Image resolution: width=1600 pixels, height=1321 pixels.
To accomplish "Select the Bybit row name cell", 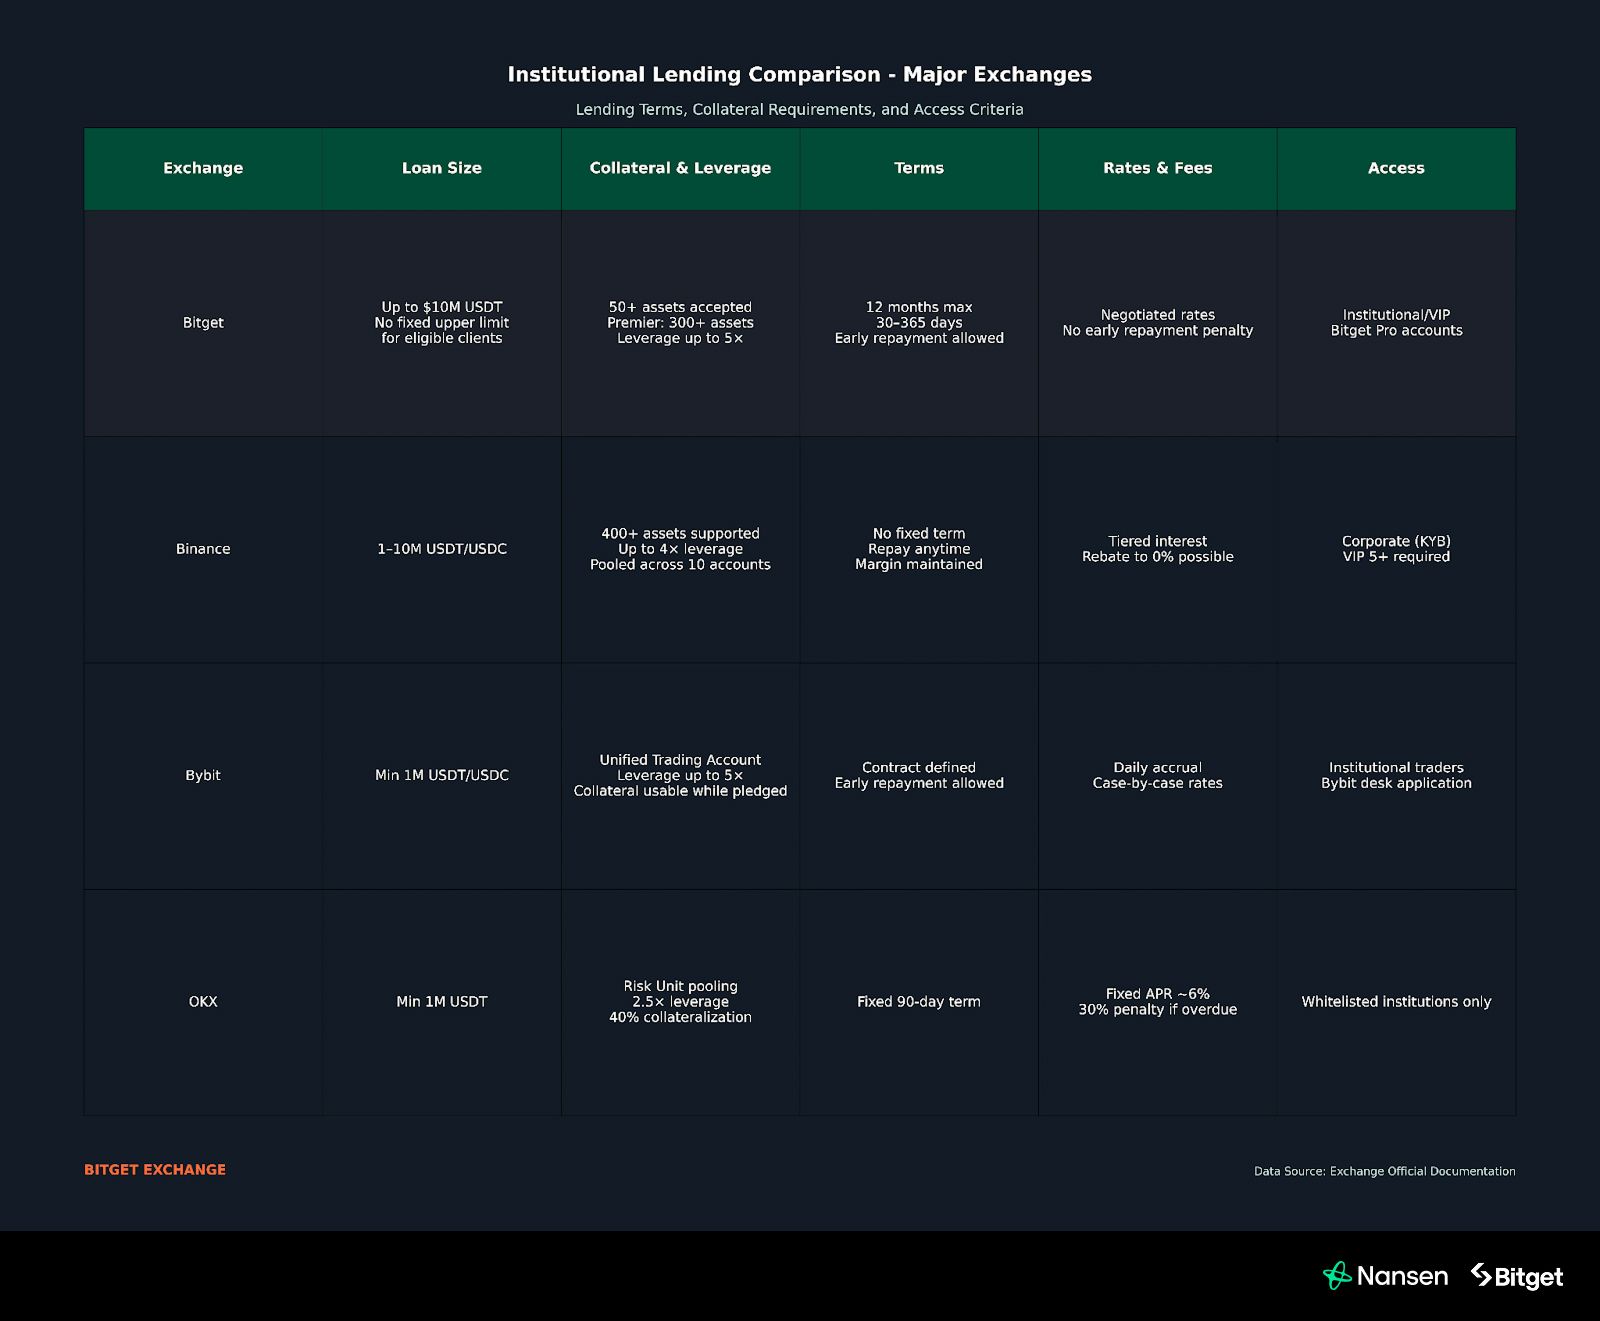I will pyautogui.click(x=203, y=775).
